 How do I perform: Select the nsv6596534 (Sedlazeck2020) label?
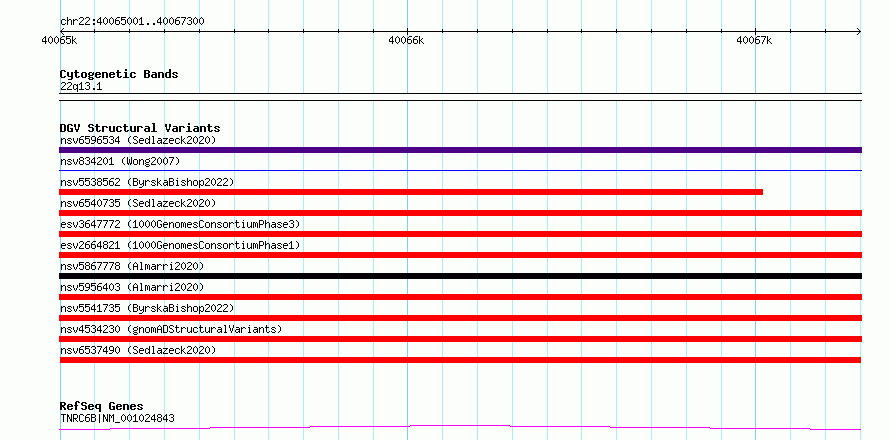pos(138,140)
